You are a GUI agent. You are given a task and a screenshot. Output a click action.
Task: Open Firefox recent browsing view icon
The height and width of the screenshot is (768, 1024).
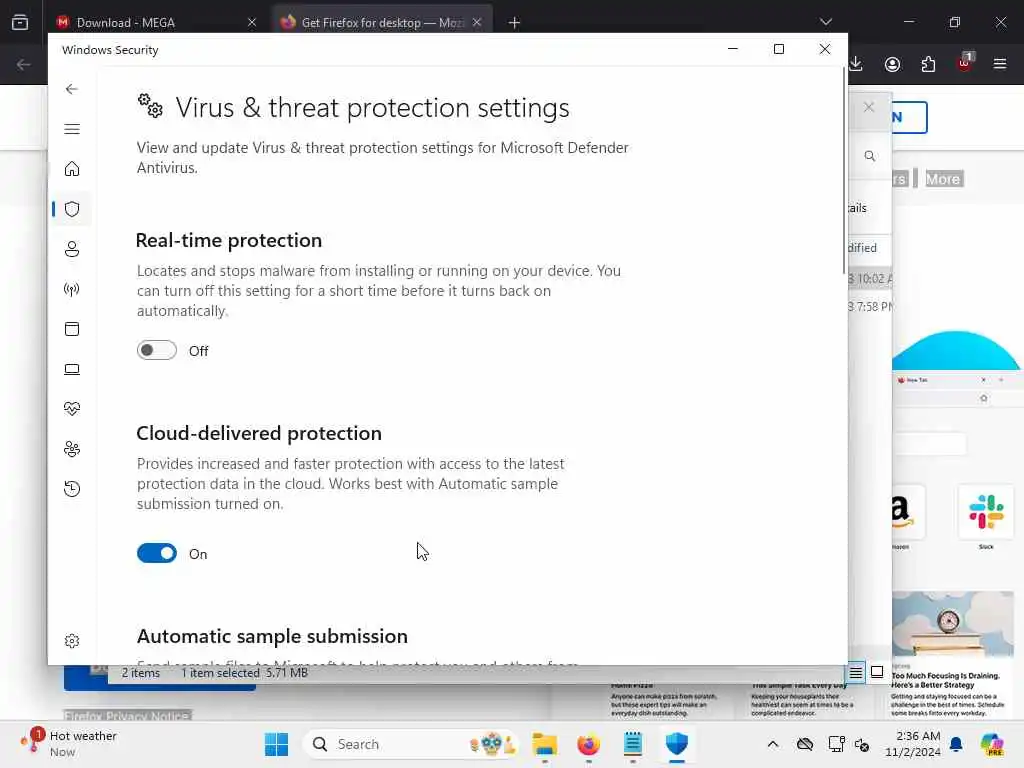pos(20,22)
